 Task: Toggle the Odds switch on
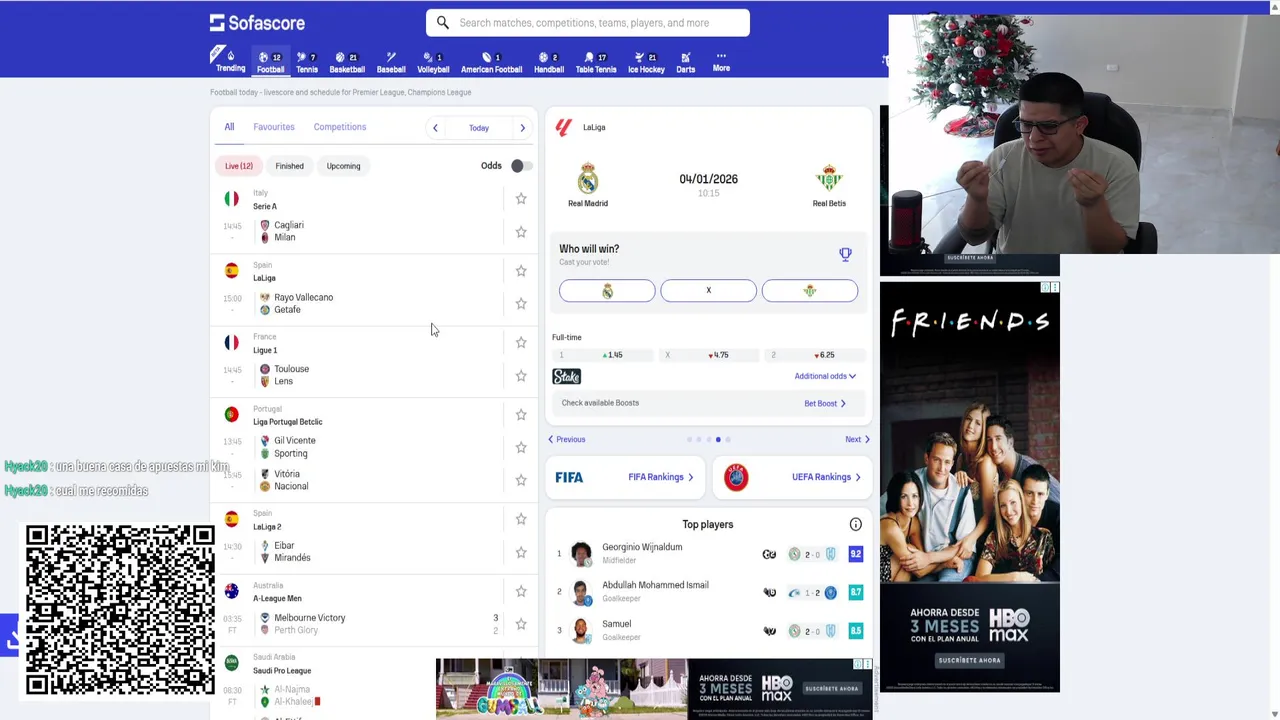click(x=522, y=166)
